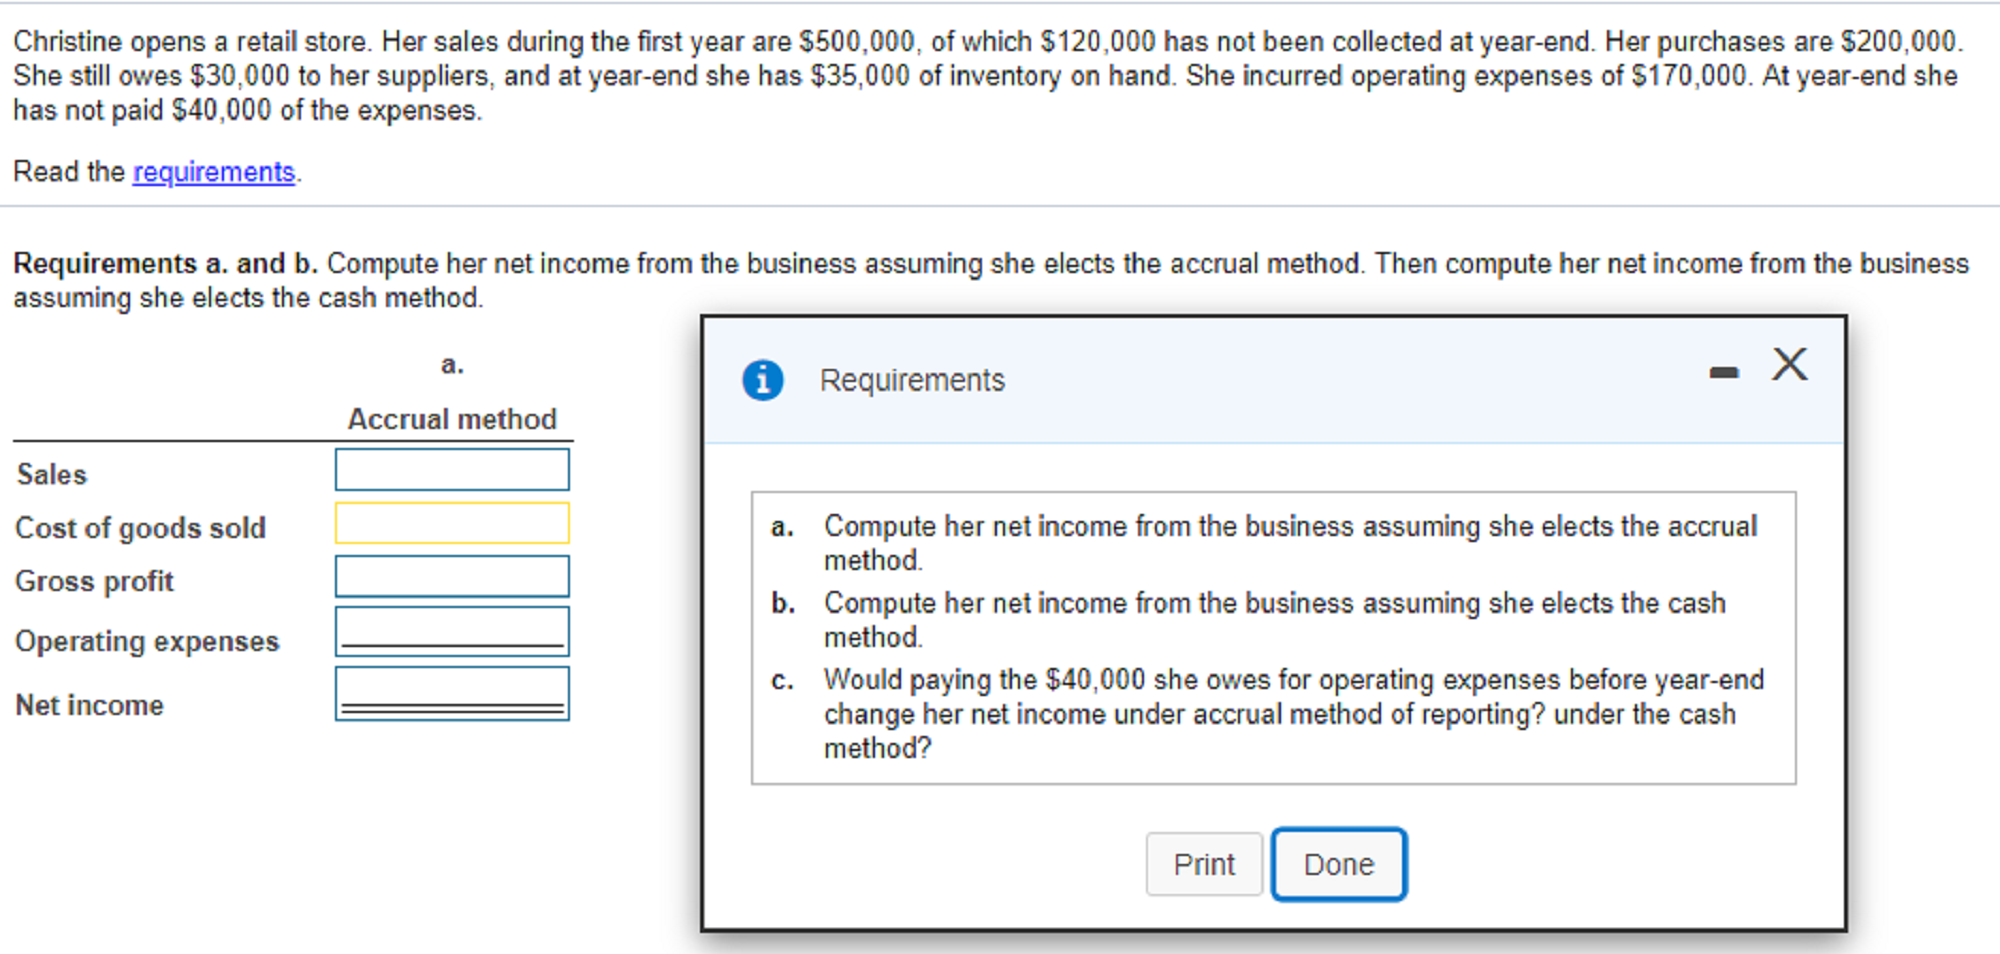This screenshot has width=2000, height=954.
Task: Select the Cost of goods sold input field
Action: 452,523
